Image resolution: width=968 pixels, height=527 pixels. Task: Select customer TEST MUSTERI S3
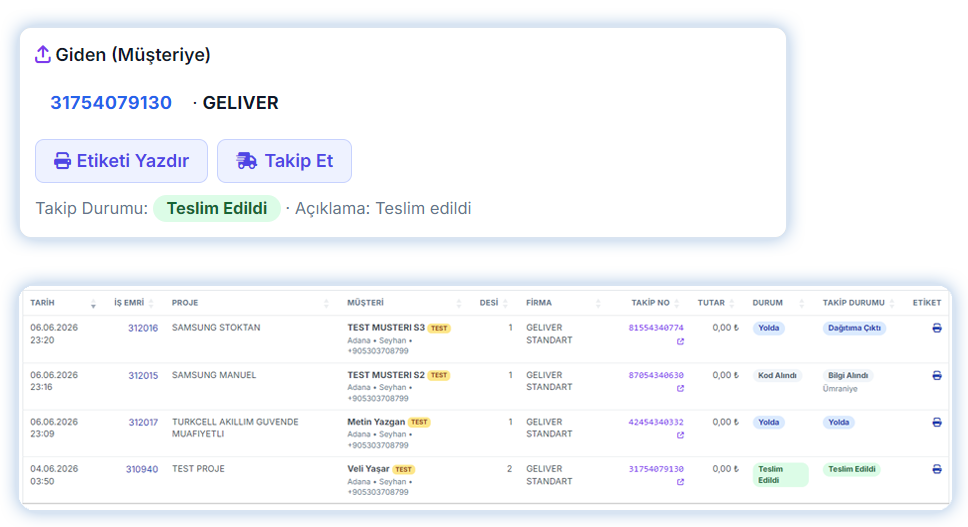(386, 328)
